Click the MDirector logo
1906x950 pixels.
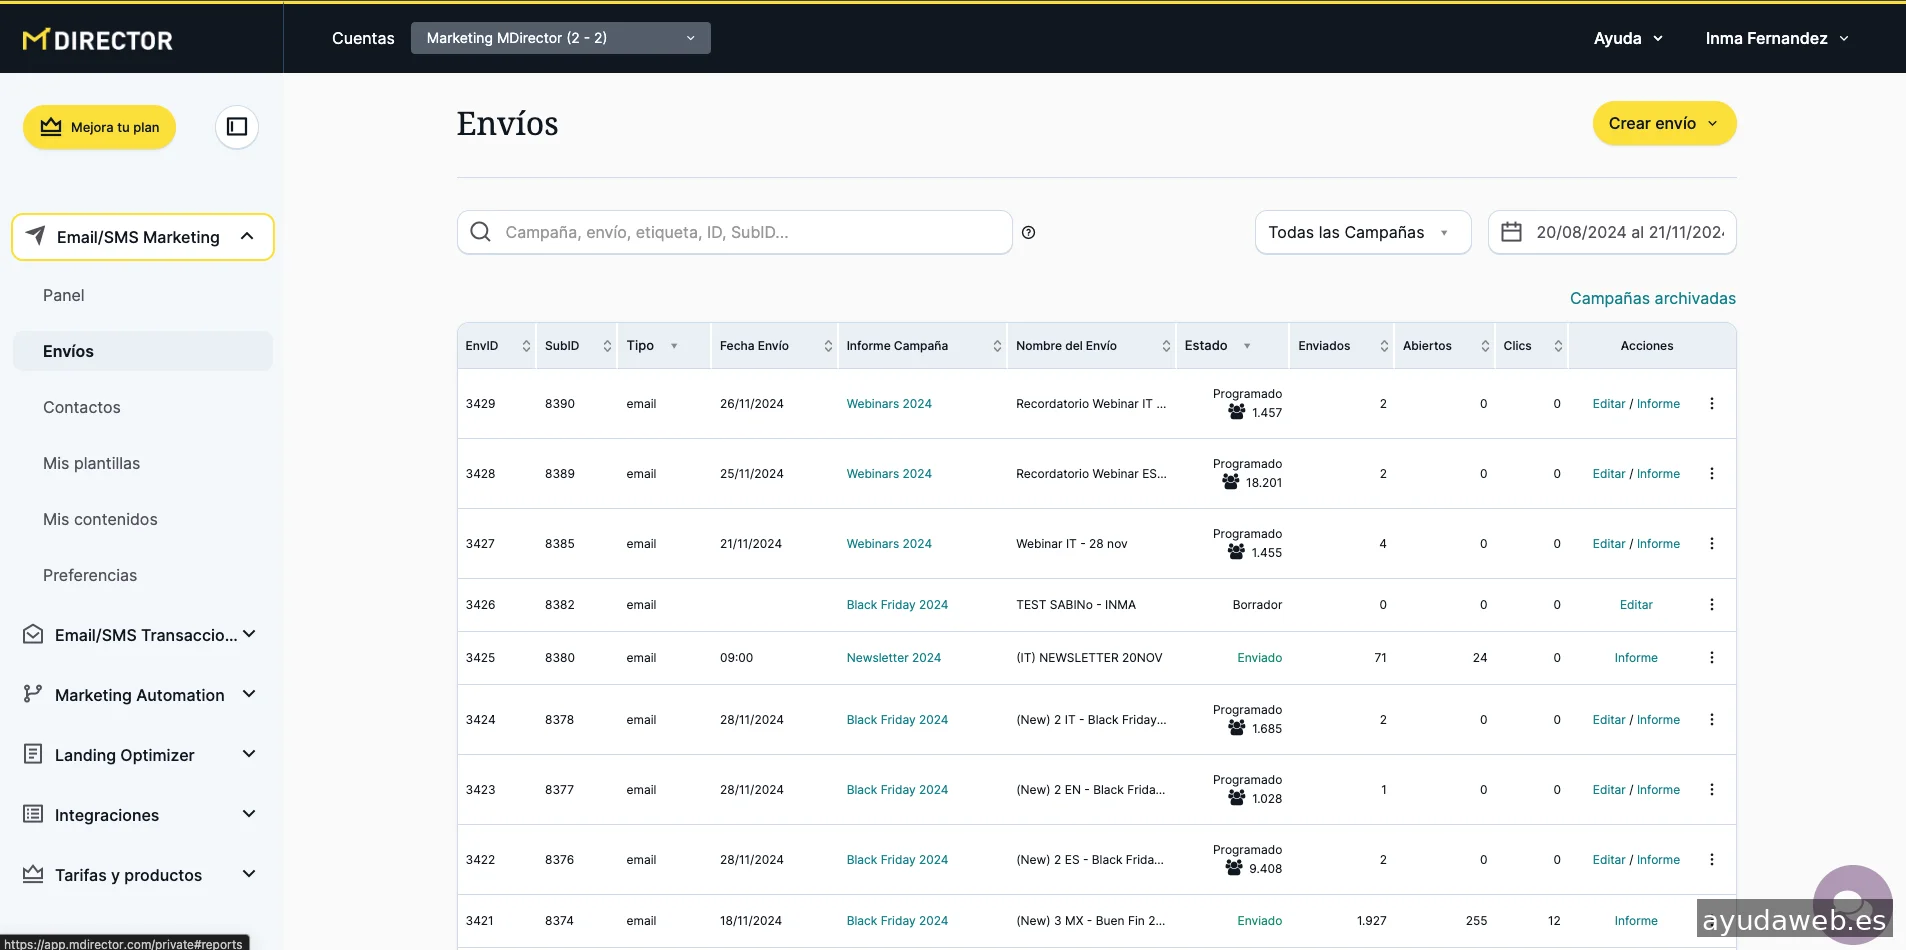tap(97, 40)
